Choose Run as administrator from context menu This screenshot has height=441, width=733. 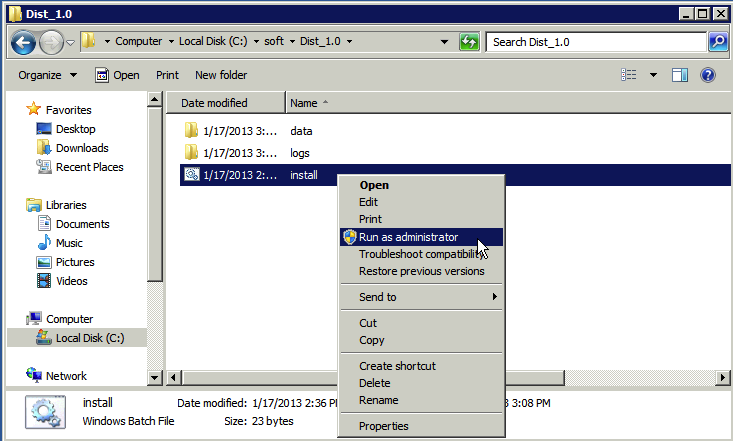(x=408, y=237)
